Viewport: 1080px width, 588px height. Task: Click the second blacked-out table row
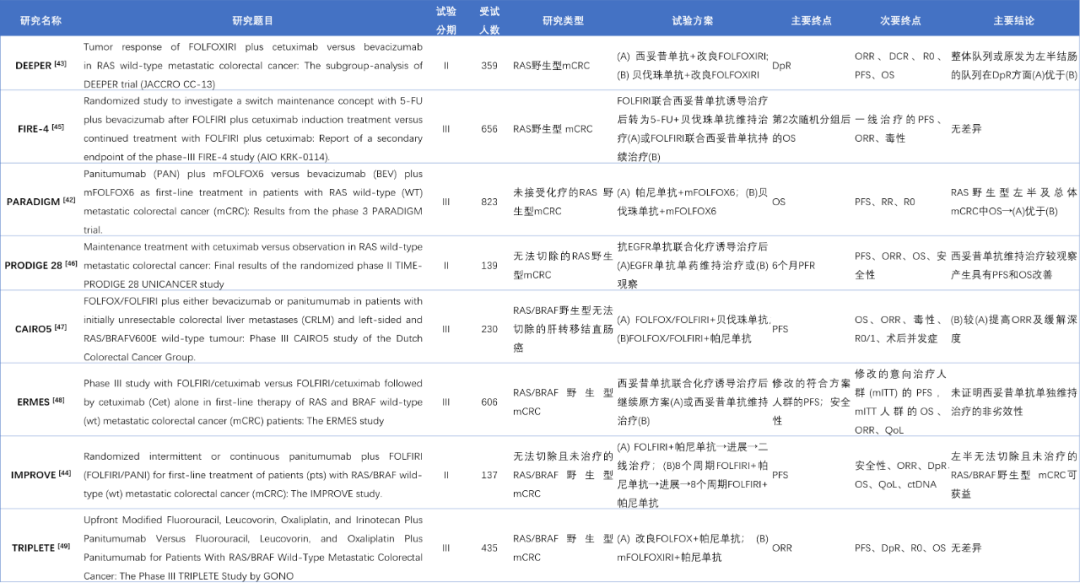(x=540, y=126)
